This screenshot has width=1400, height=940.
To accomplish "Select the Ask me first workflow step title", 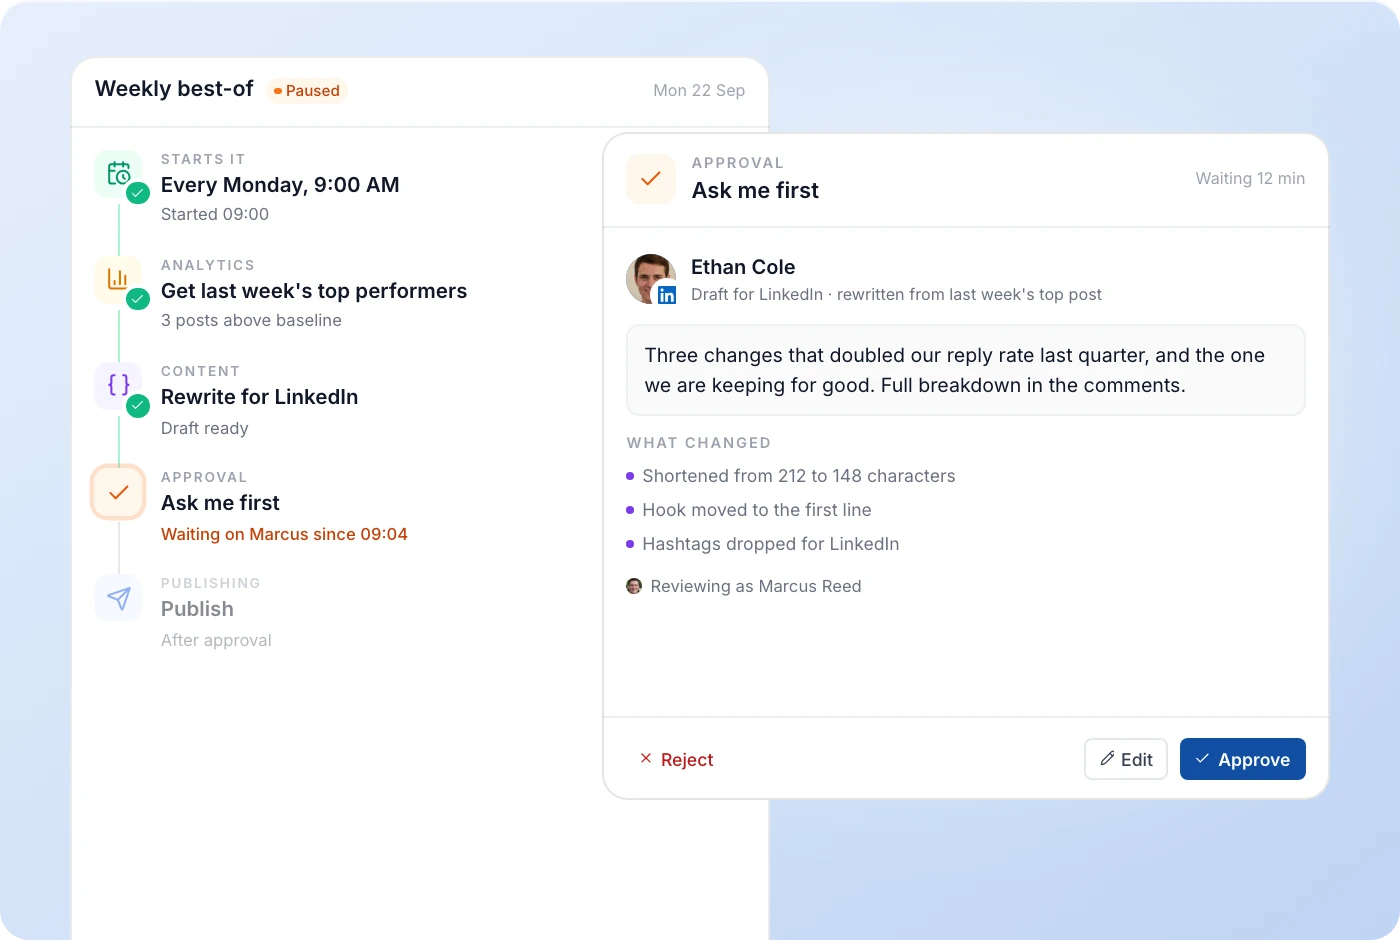I will [220, 503].
